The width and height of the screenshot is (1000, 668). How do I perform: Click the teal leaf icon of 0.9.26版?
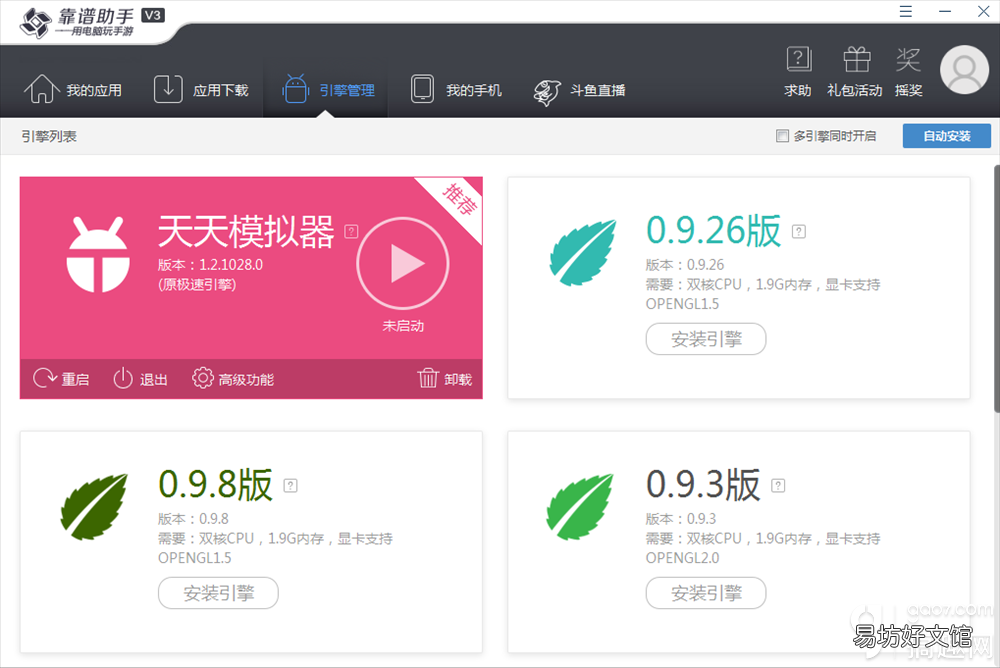click(583, 253)
